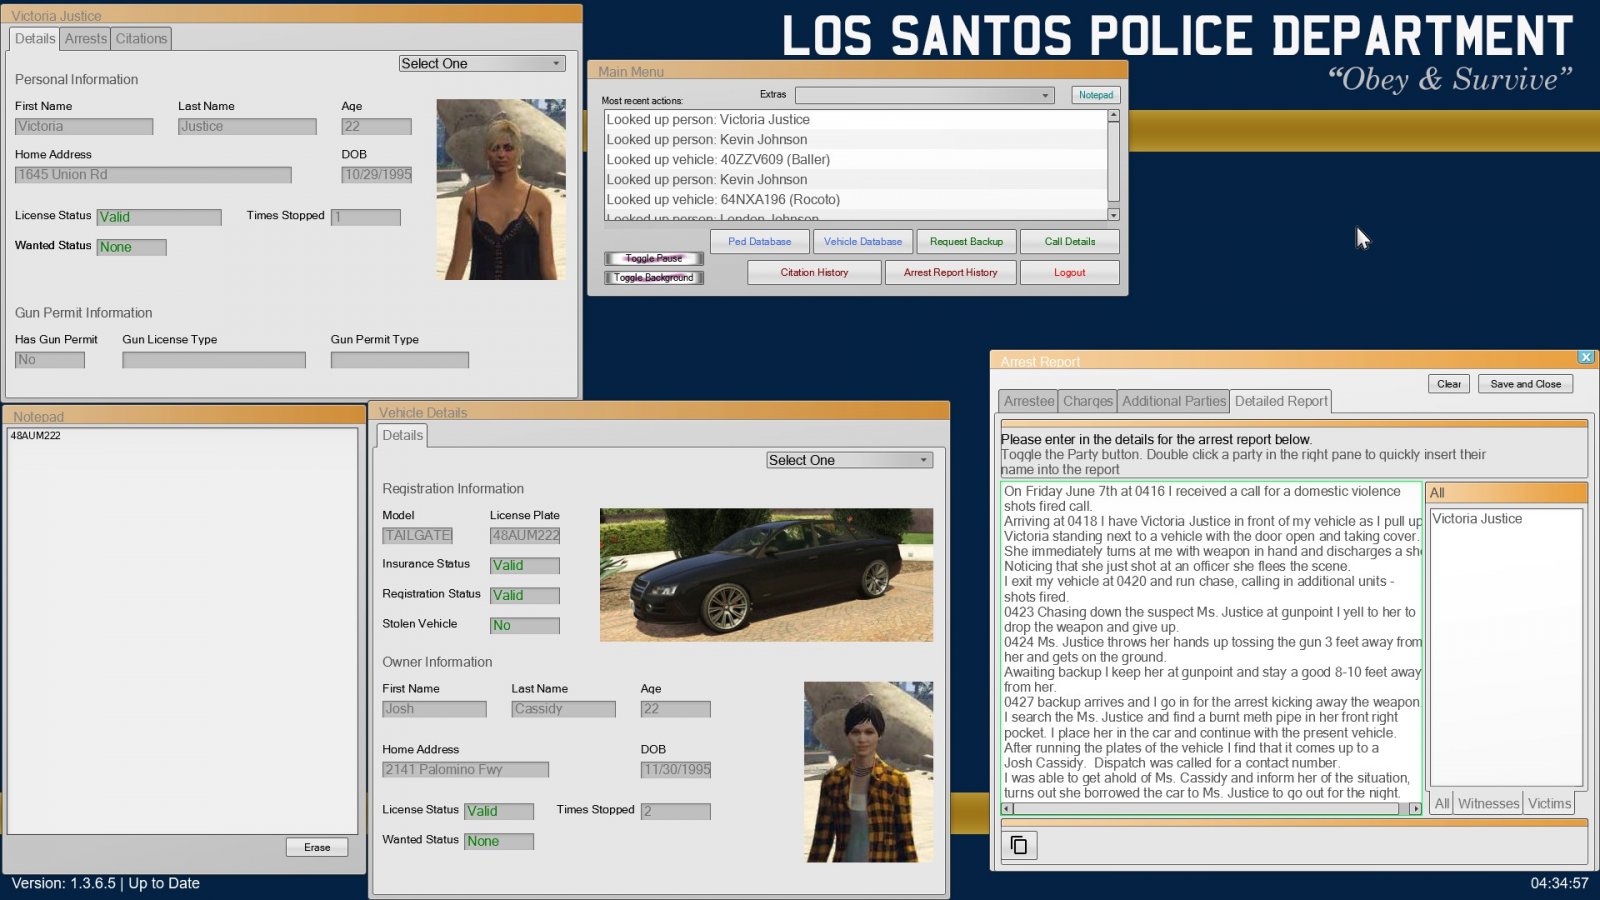Click Toggle Pause button
1600x900 pixels.
click(x=654, y=258)
